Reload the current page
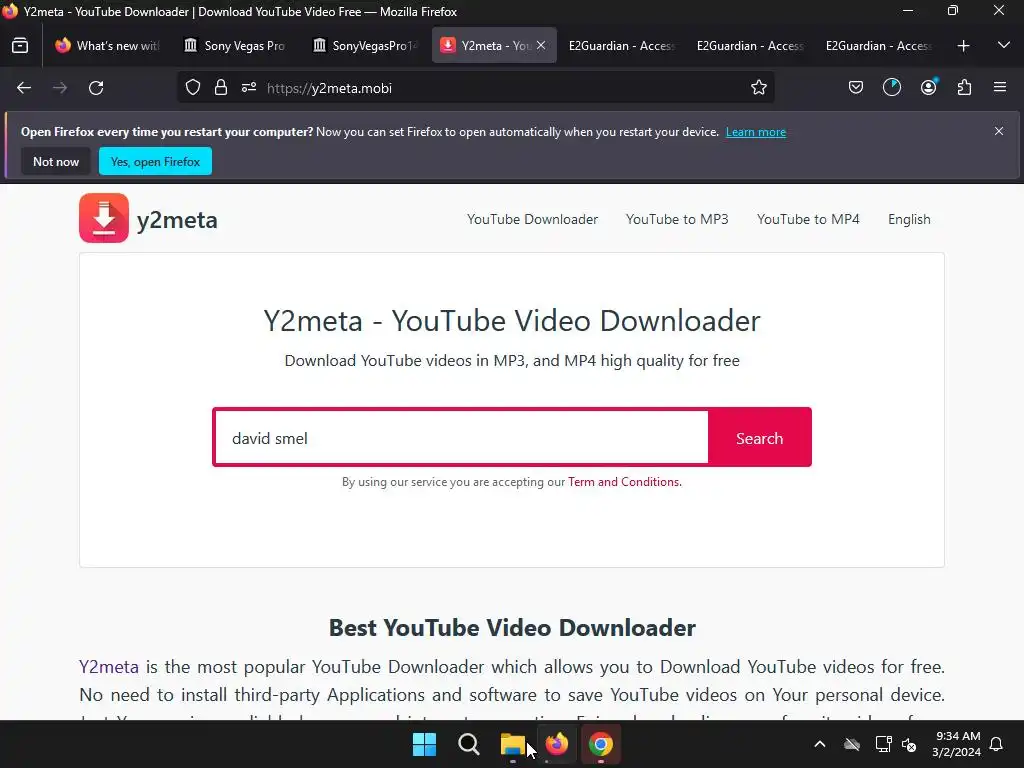The image size is (1024, 768). pos(96,88)
